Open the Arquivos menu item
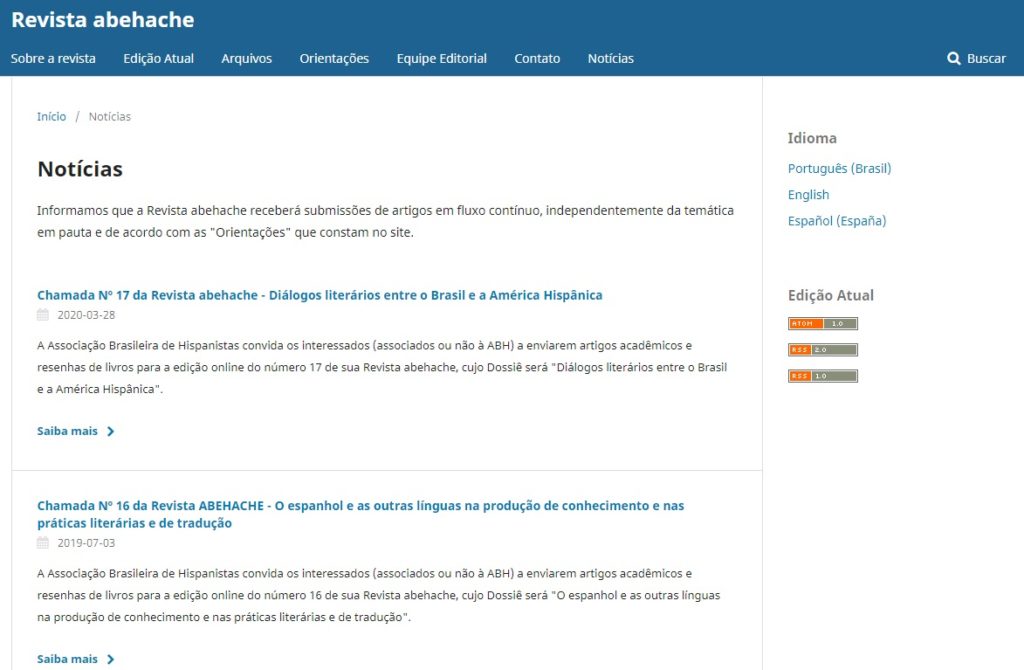 point(246,59)
